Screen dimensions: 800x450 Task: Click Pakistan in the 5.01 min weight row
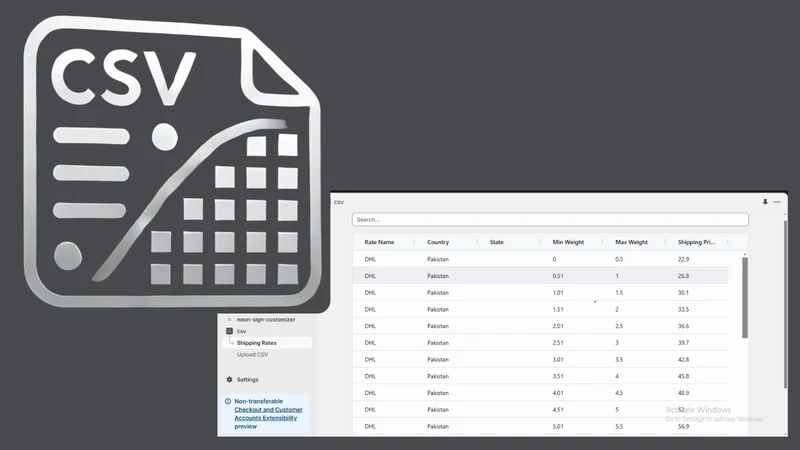[x=438, y=427]
